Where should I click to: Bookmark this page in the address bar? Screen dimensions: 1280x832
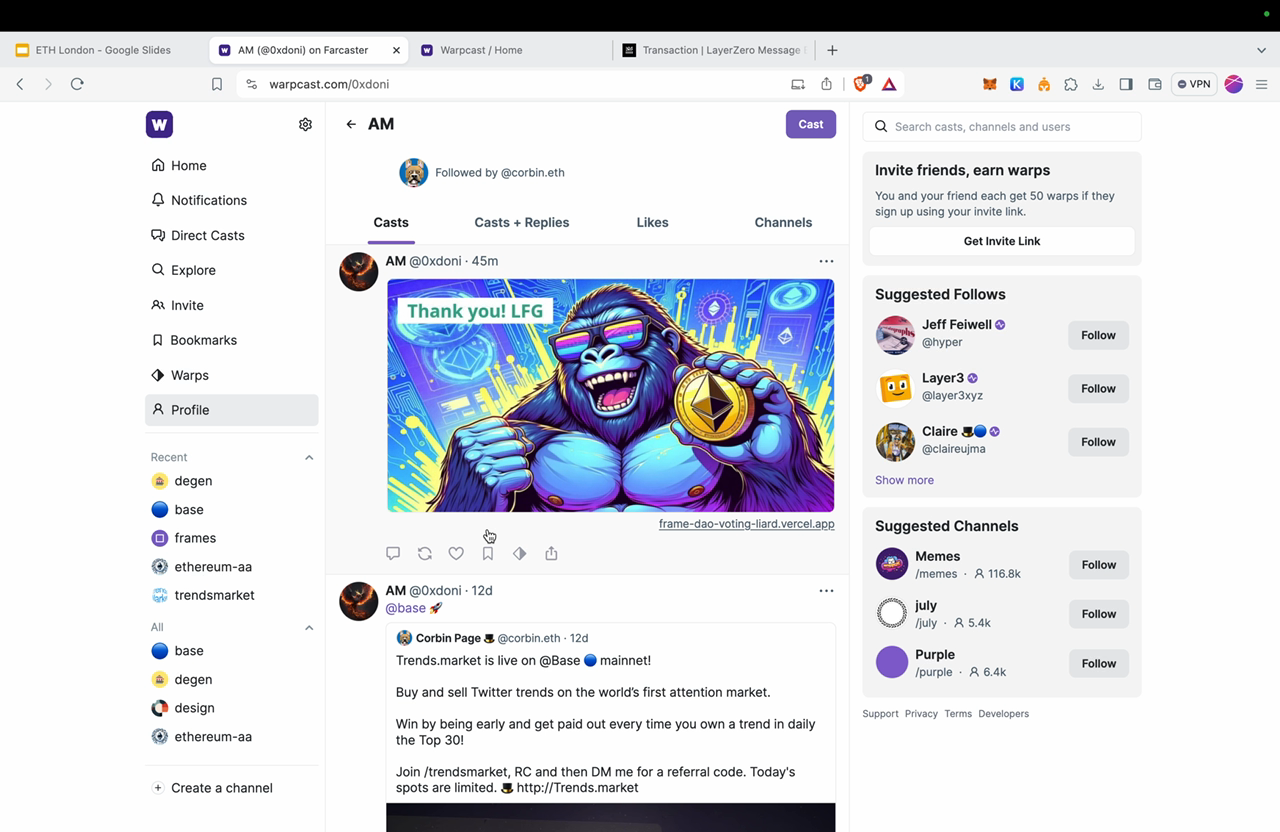point(217,84)
